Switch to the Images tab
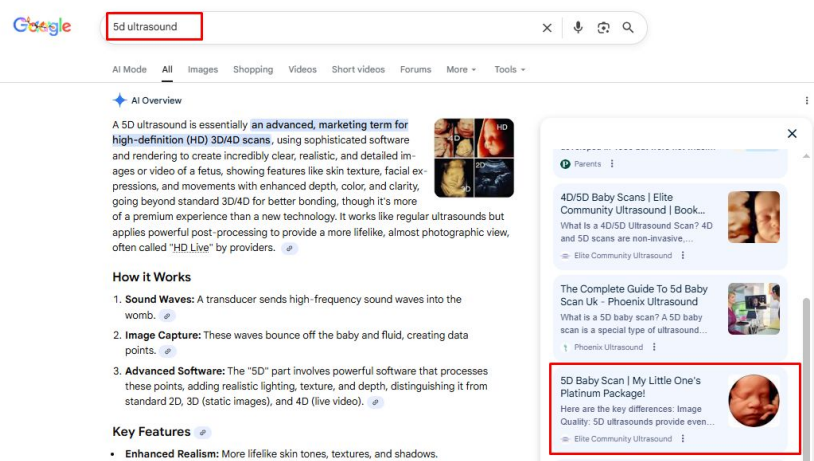This screenshot has width=814, height=461. tap(203, 69)
